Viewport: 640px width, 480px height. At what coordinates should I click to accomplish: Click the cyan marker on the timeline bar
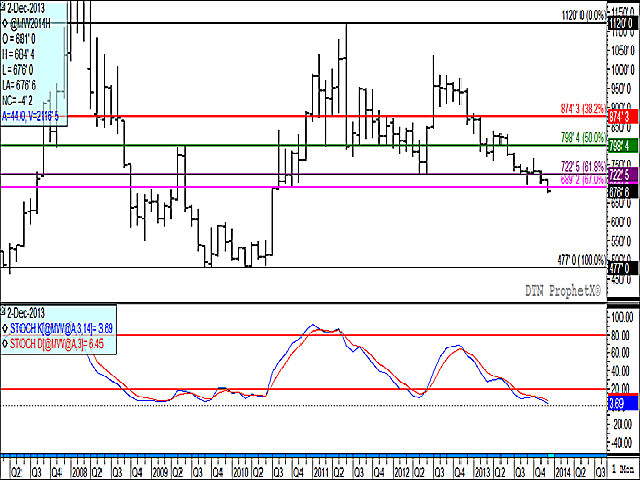point(551,455)
